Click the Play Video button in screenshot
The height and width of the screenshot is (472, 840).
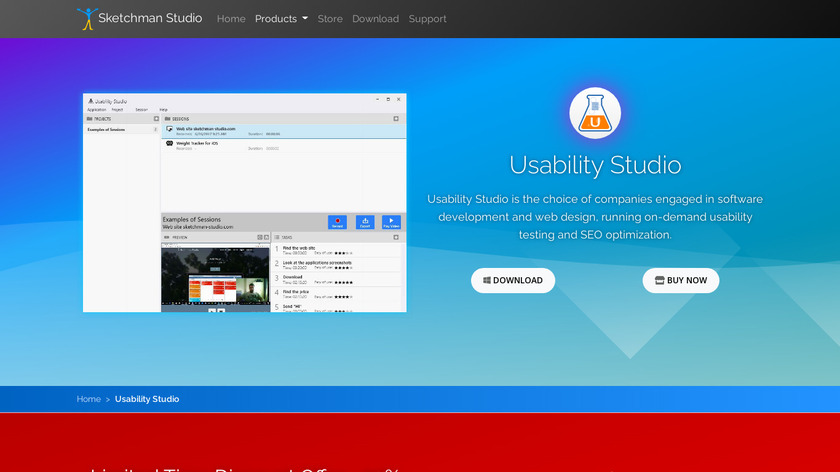click(391, 222)
